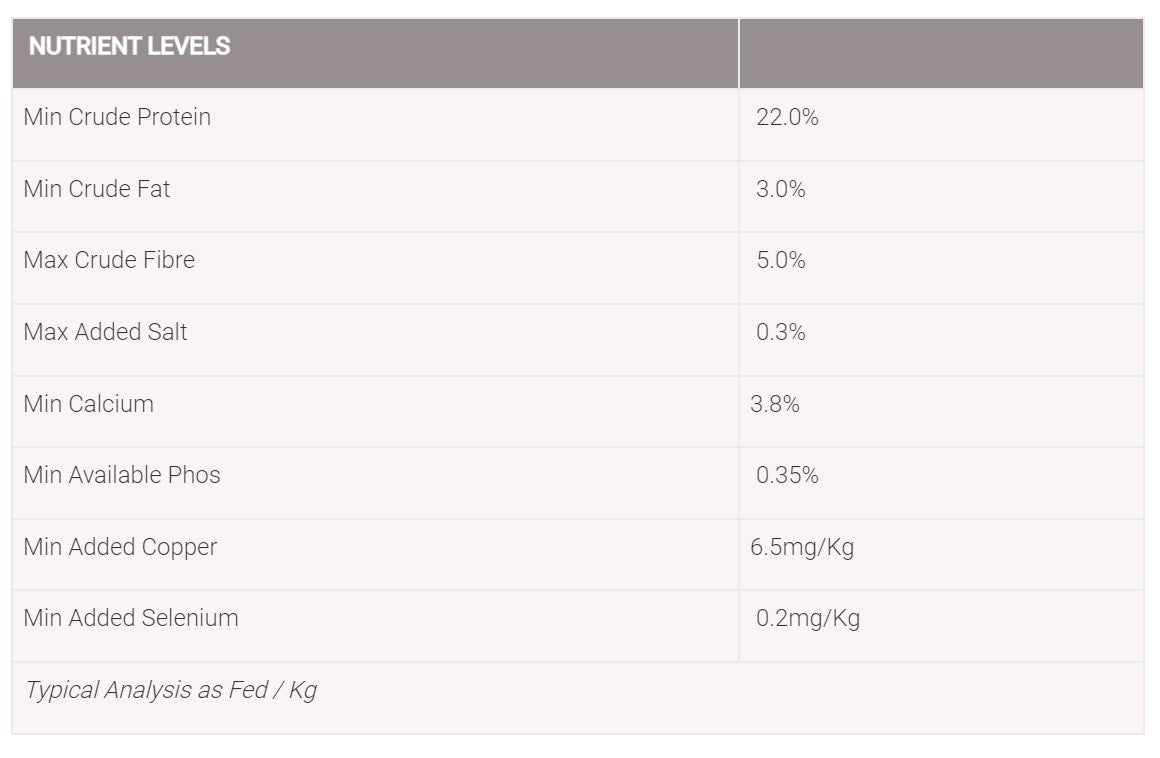1160x758 pixels.
Task: Click the 0.3% added salt value
Action: [780, 331]
